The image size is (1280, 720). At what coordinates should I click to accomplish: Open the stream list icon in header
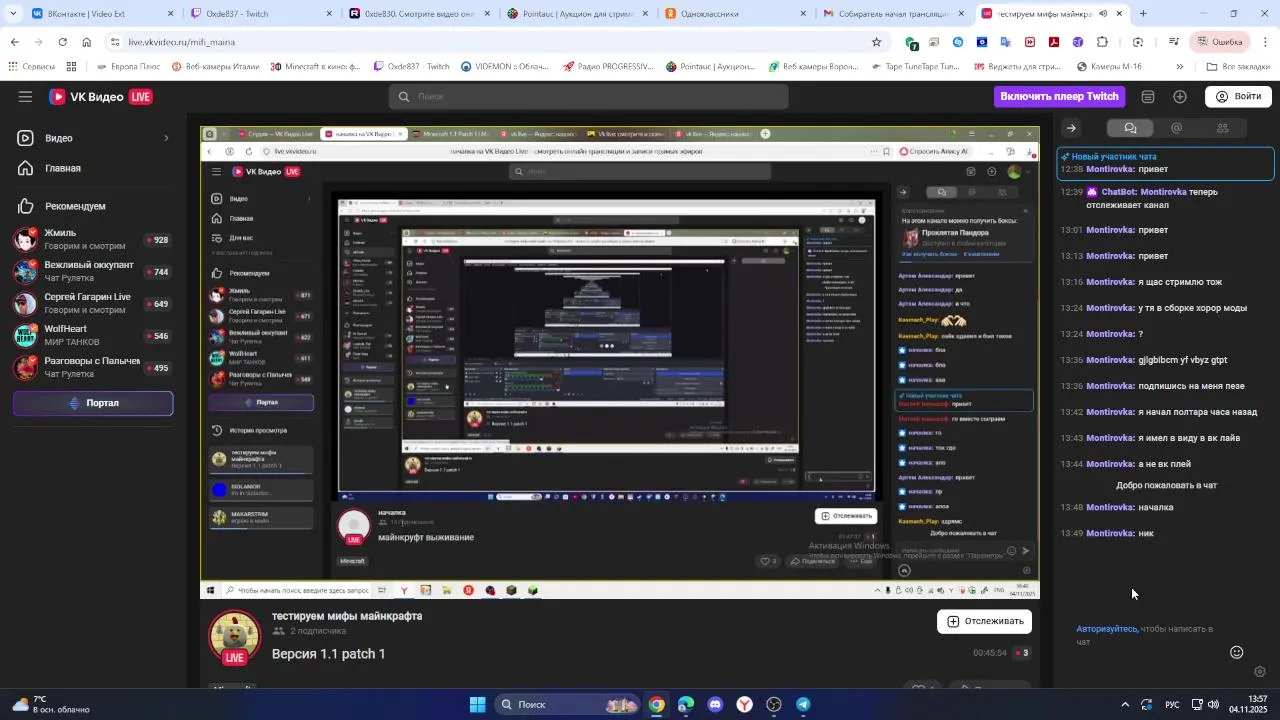(1148, 97)
